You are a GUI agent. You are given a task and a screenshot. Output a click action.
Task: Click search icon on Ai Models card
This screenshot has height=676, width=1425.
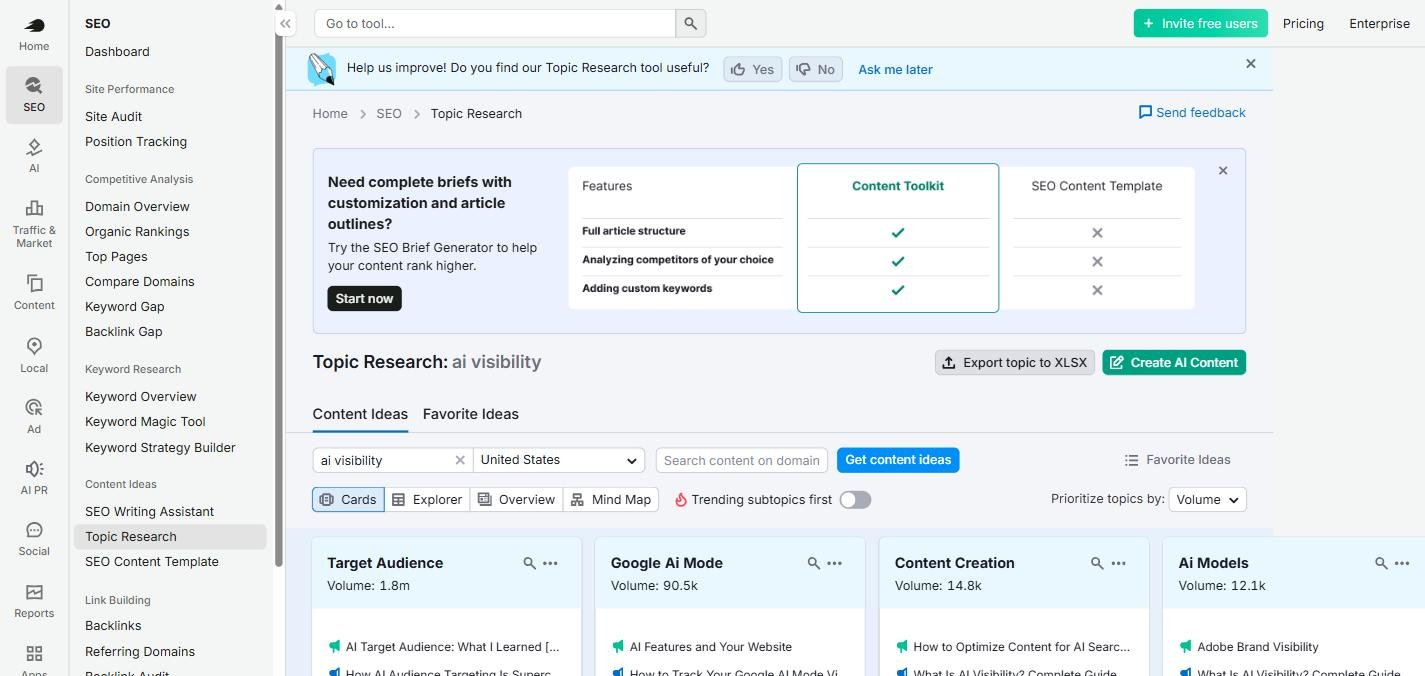[1381, 564]
